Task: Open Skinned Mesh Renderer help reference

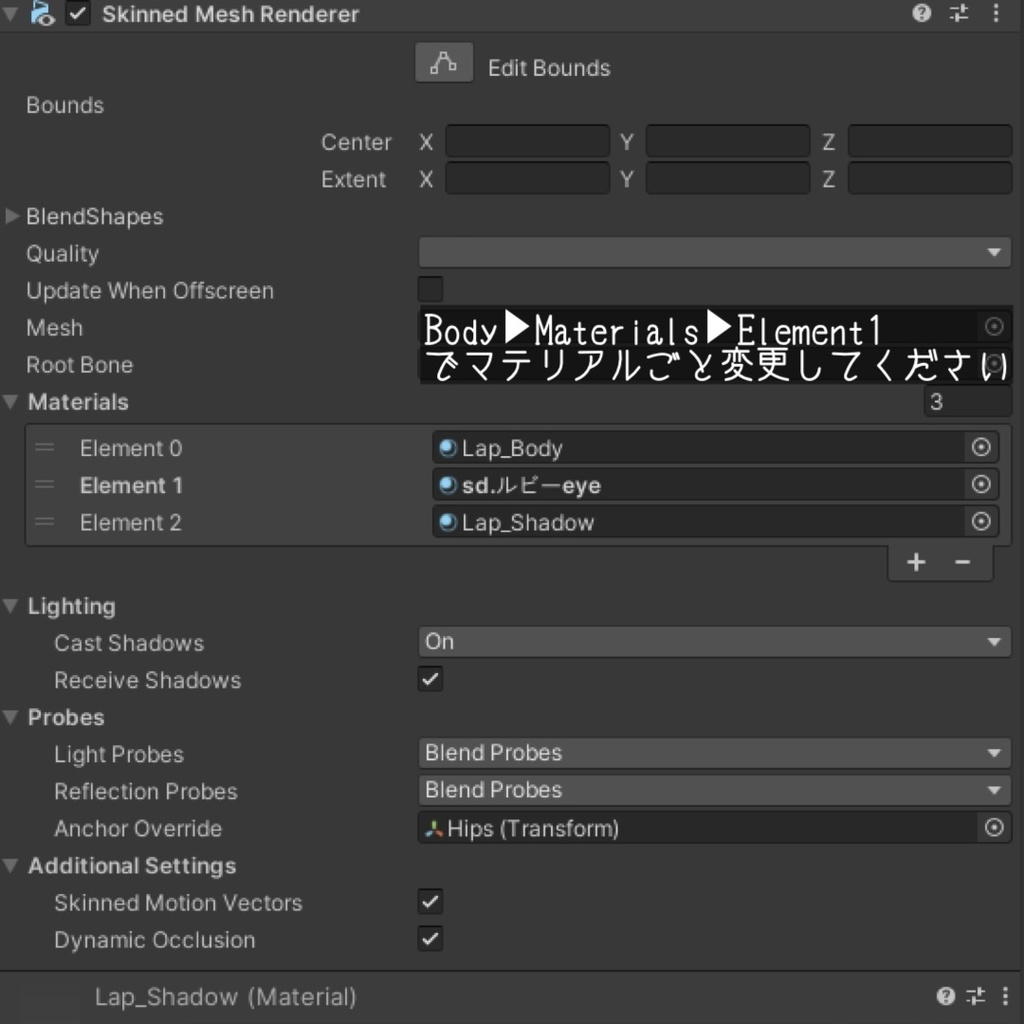Action: tap(921, 13)
